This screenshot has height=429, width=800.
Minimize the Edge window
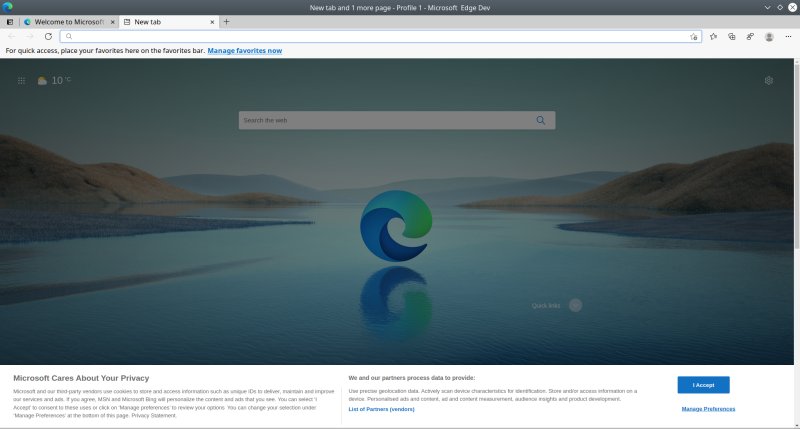coord(767,7)
